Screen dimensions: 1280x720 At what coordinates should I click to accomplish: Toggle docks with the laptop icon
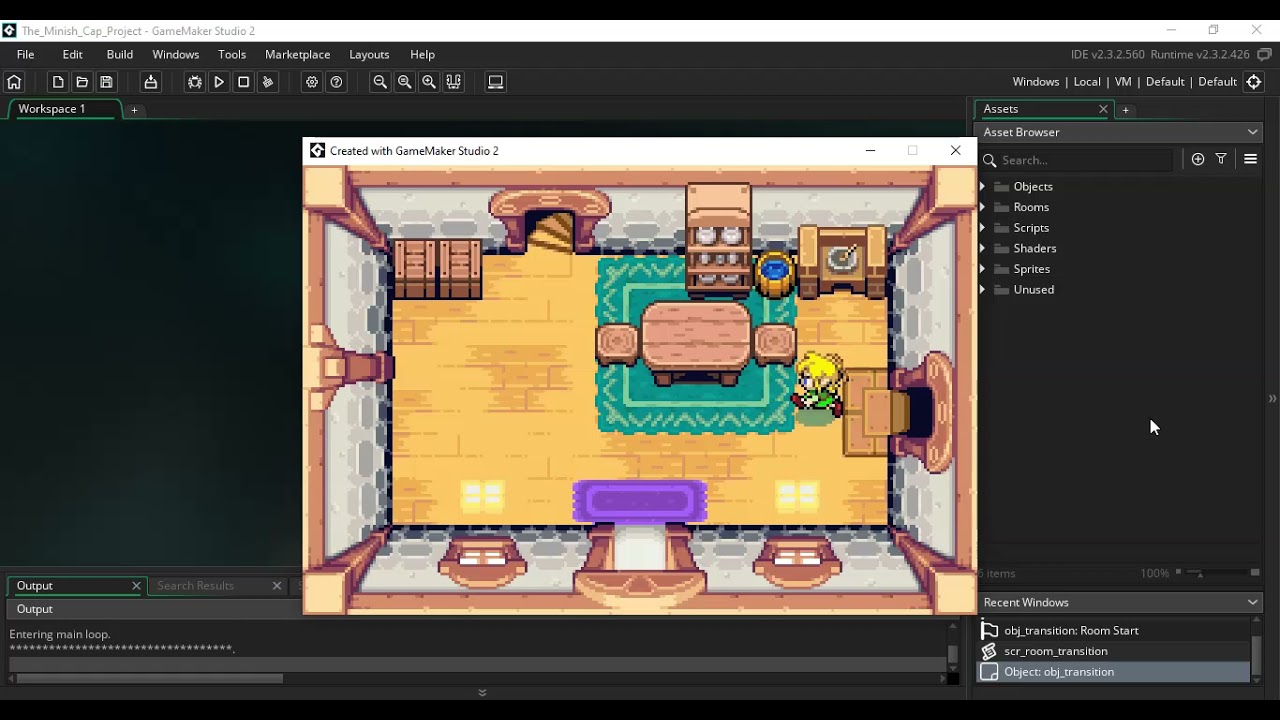496,82
